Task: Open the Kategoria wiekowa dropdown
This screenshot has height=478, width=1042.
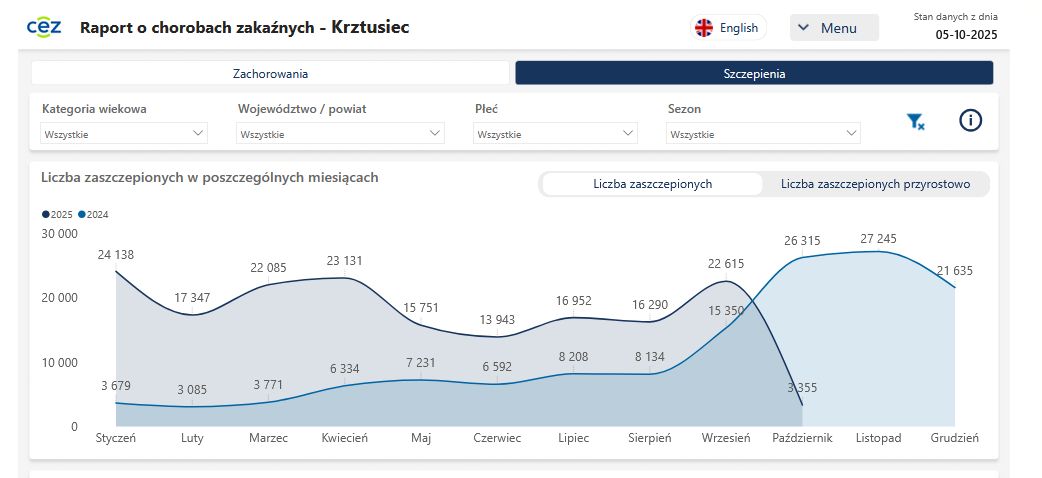Action: [x=124, y=134]
